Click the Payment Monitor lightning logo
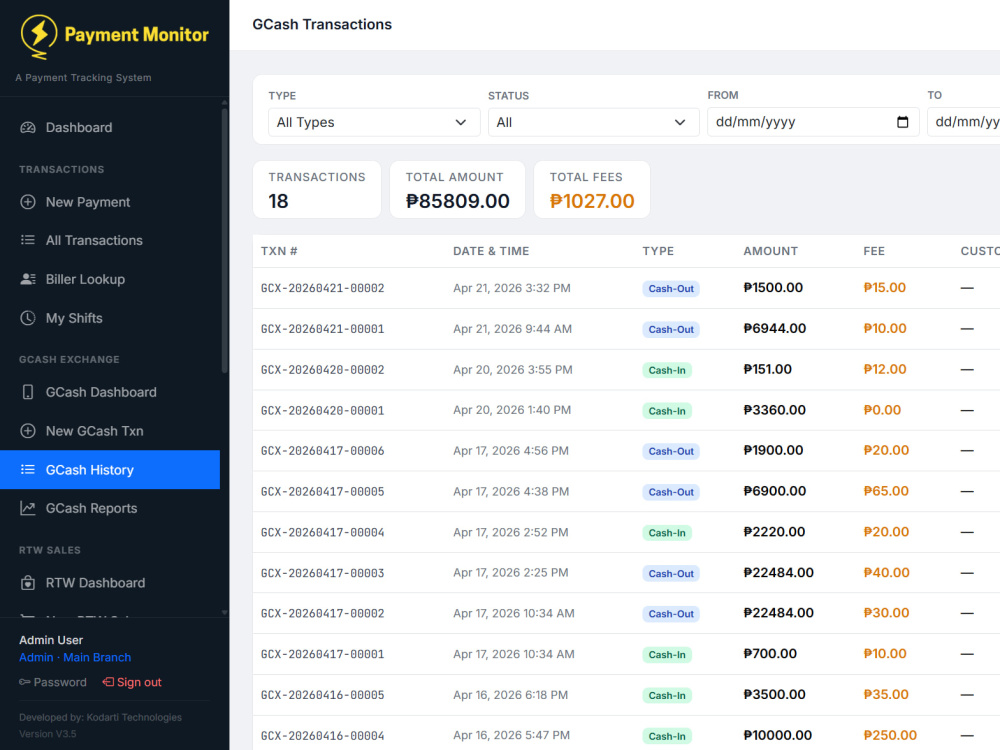 39,37
